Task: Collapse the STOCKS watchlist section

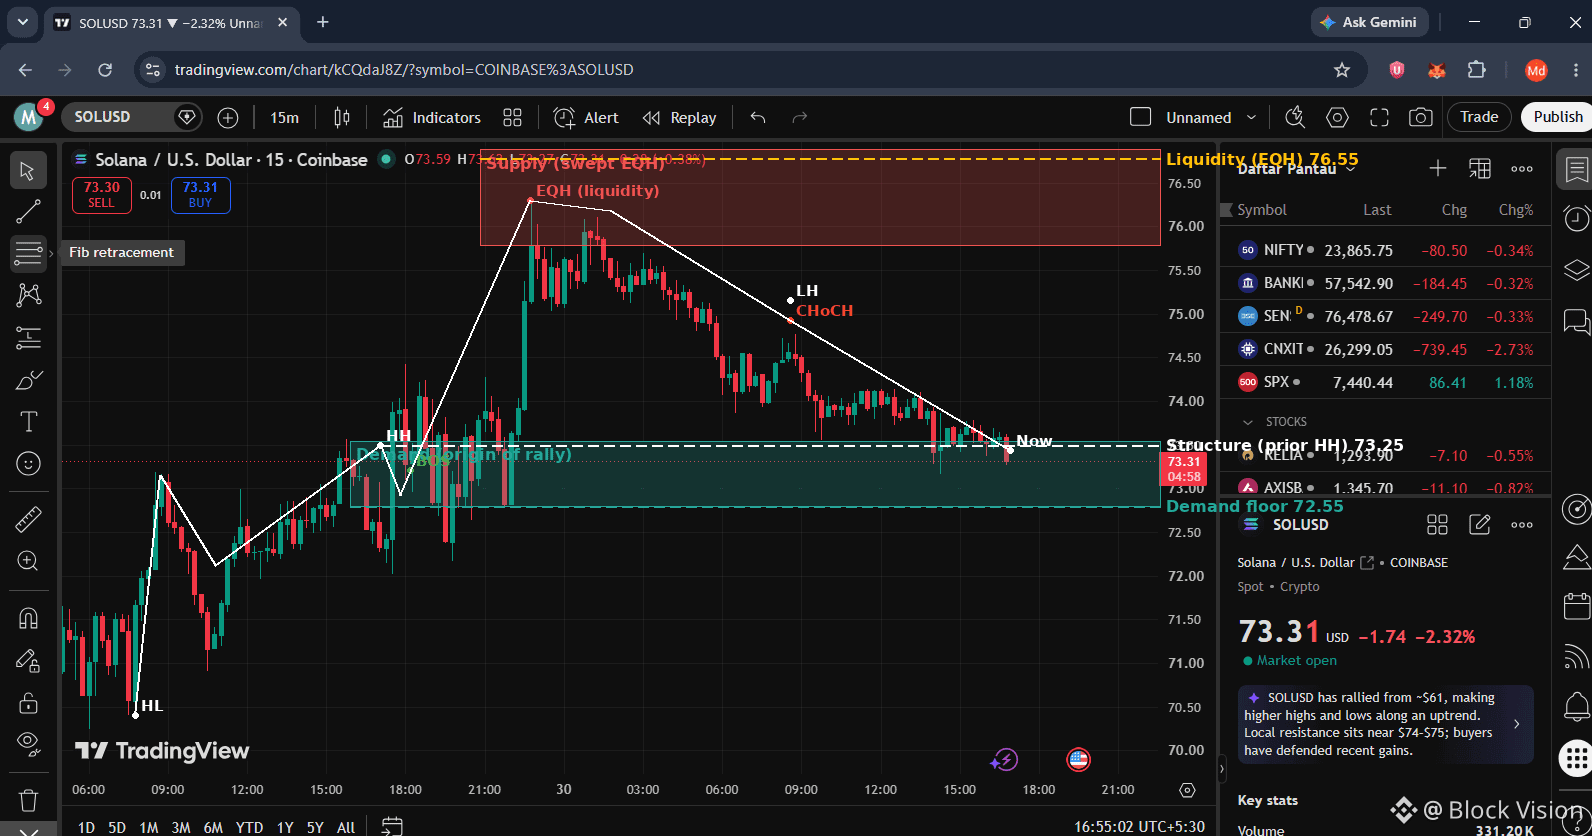Action: click(x=1247, y=422)
